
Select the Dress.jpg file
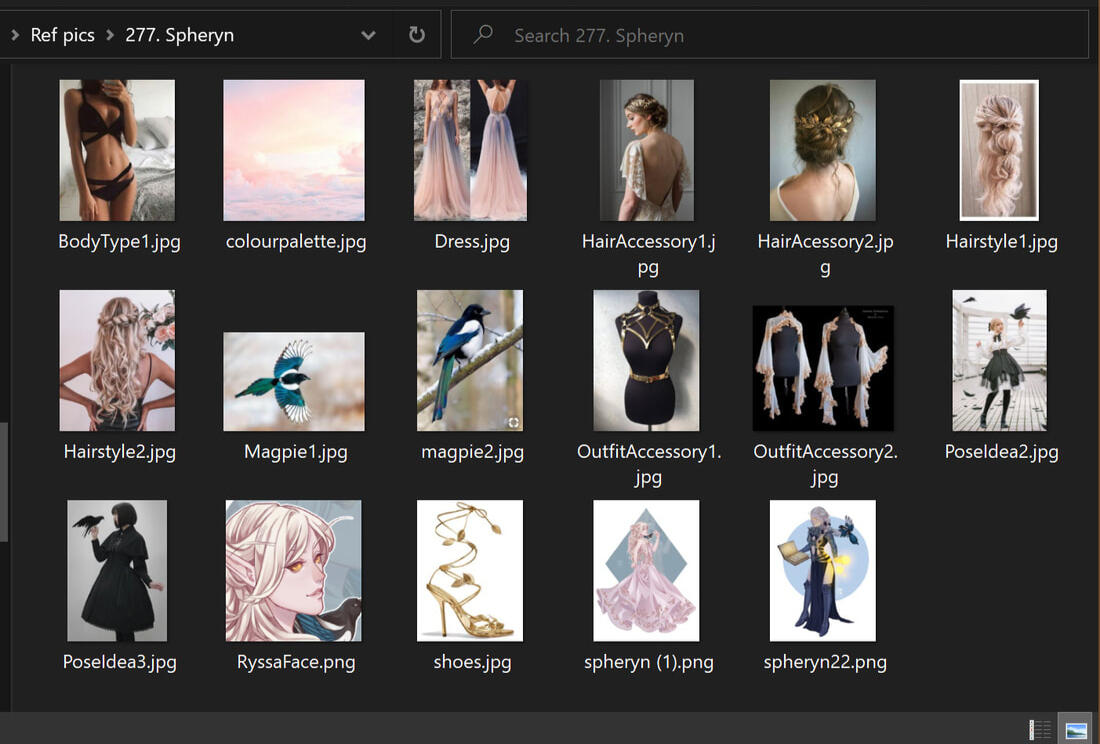(x=471, y=150)
